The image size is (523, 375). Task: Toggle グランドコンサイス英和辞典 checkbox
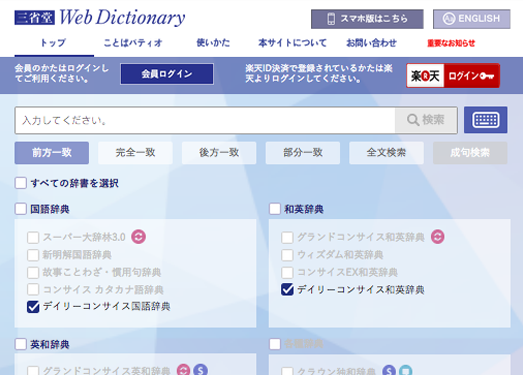pos(33,371)
